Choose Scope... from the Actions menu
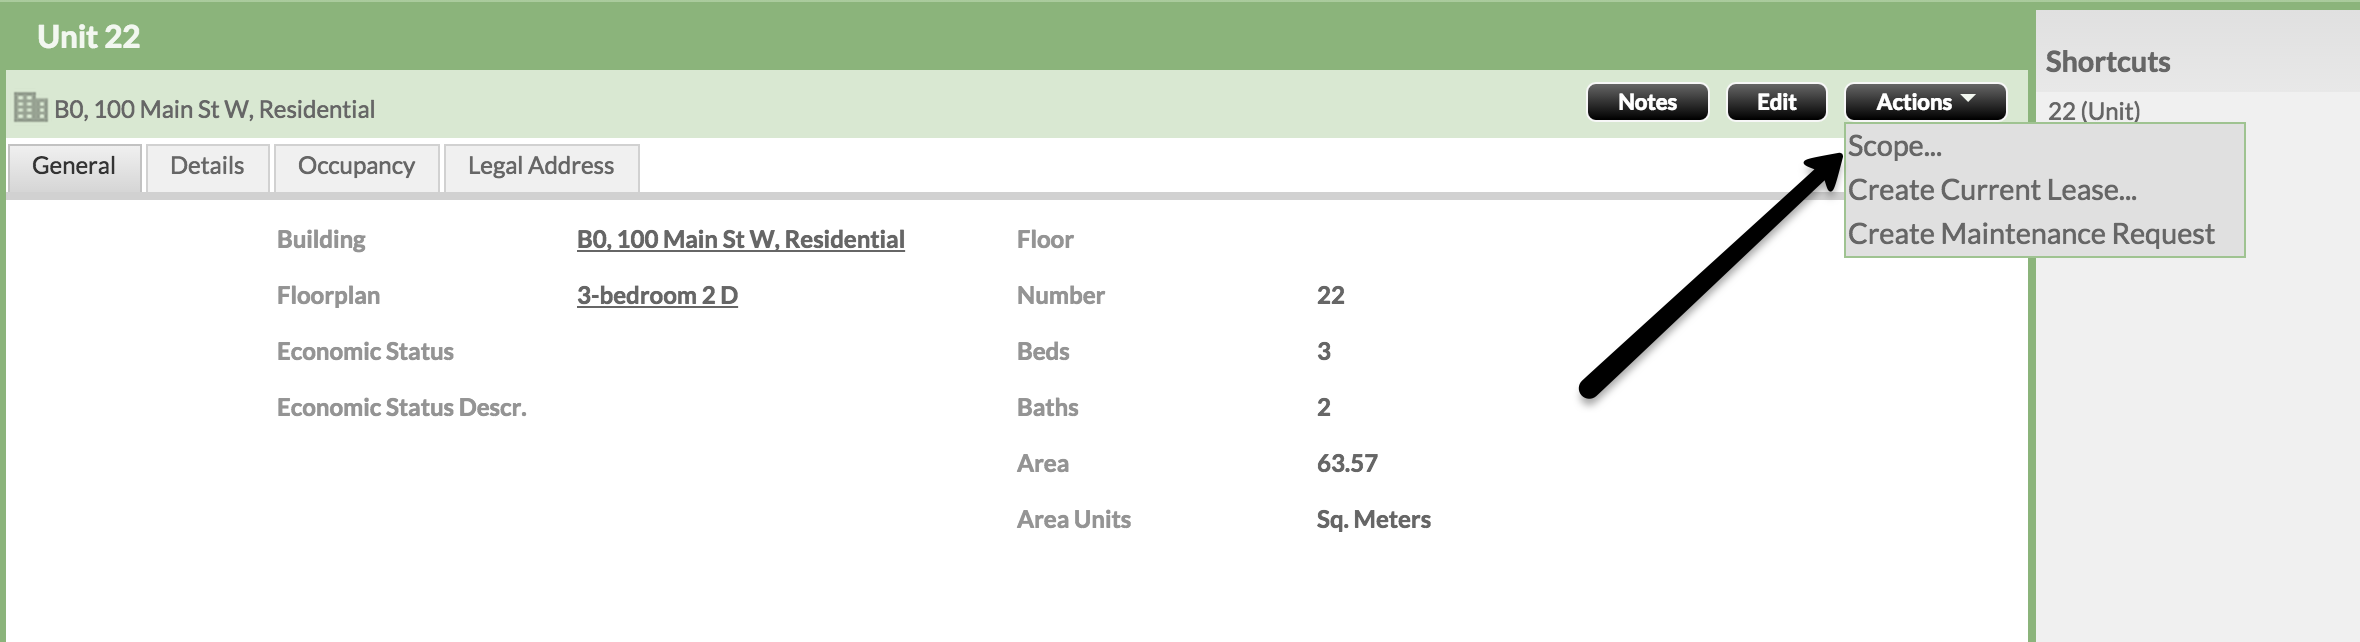2360x642 pixels. click(x=1895, y=147)
